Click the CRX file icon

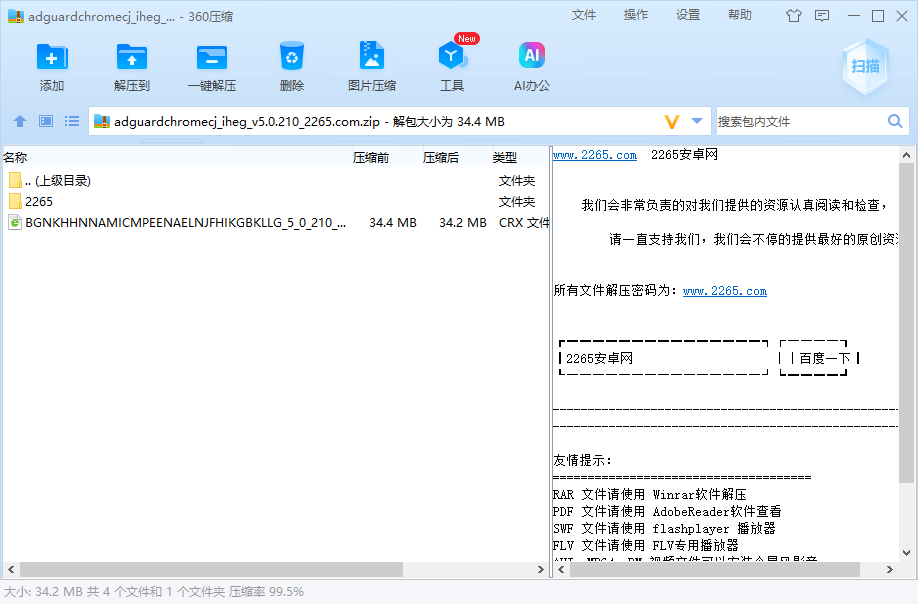point(15,222)
